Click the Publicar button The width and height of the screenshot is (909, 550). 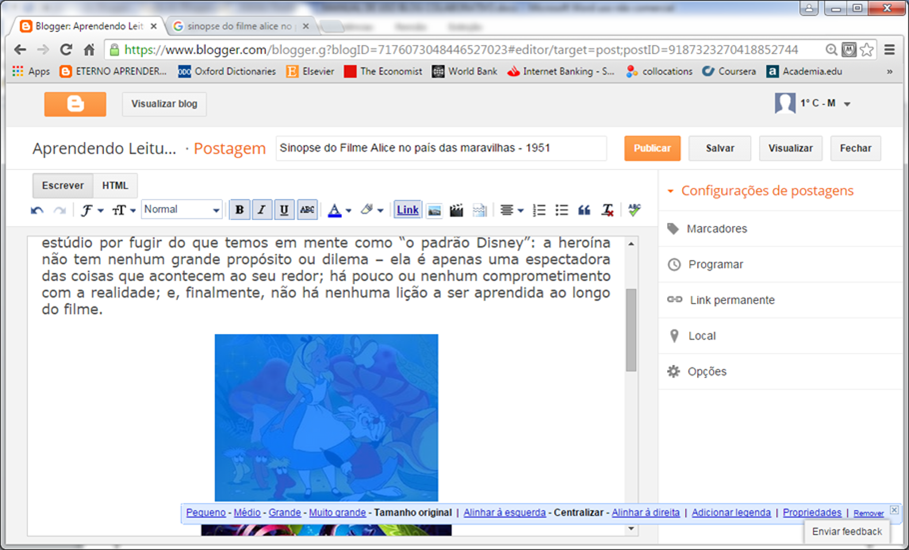(x=652, y=148)
